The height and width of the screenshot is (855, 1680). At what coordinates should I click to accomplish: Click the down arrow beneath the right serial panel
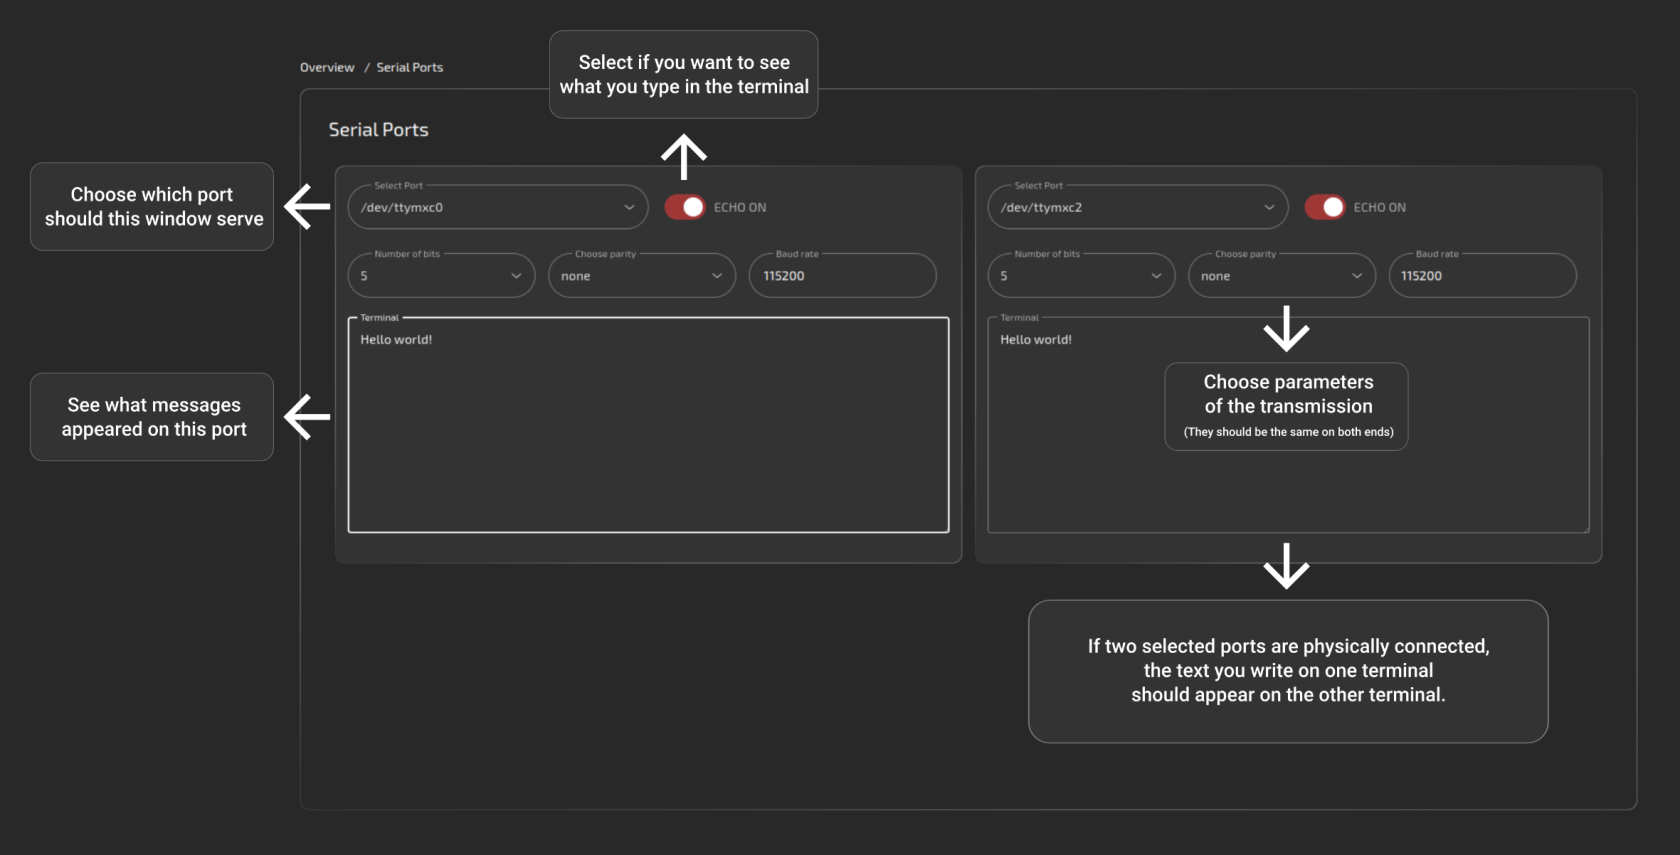pos(1286,565)
